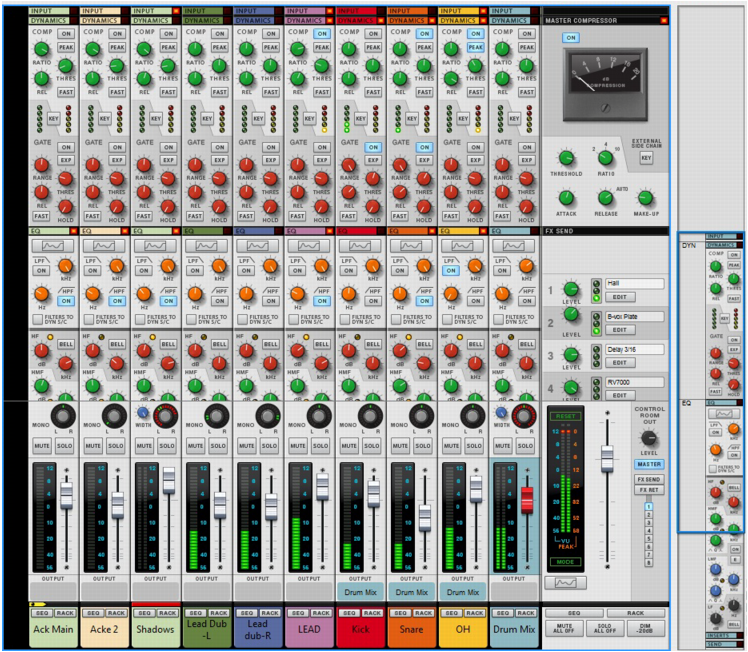Click the blue width knob on Shadows

coord(142,411)
